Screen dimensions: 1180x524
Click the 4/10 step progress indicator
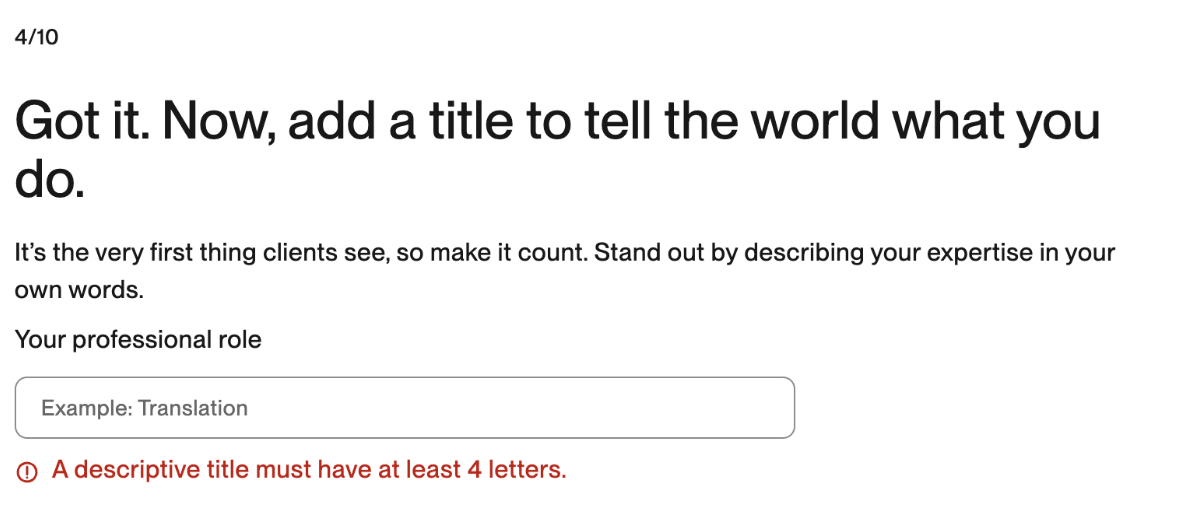(36, 37)
